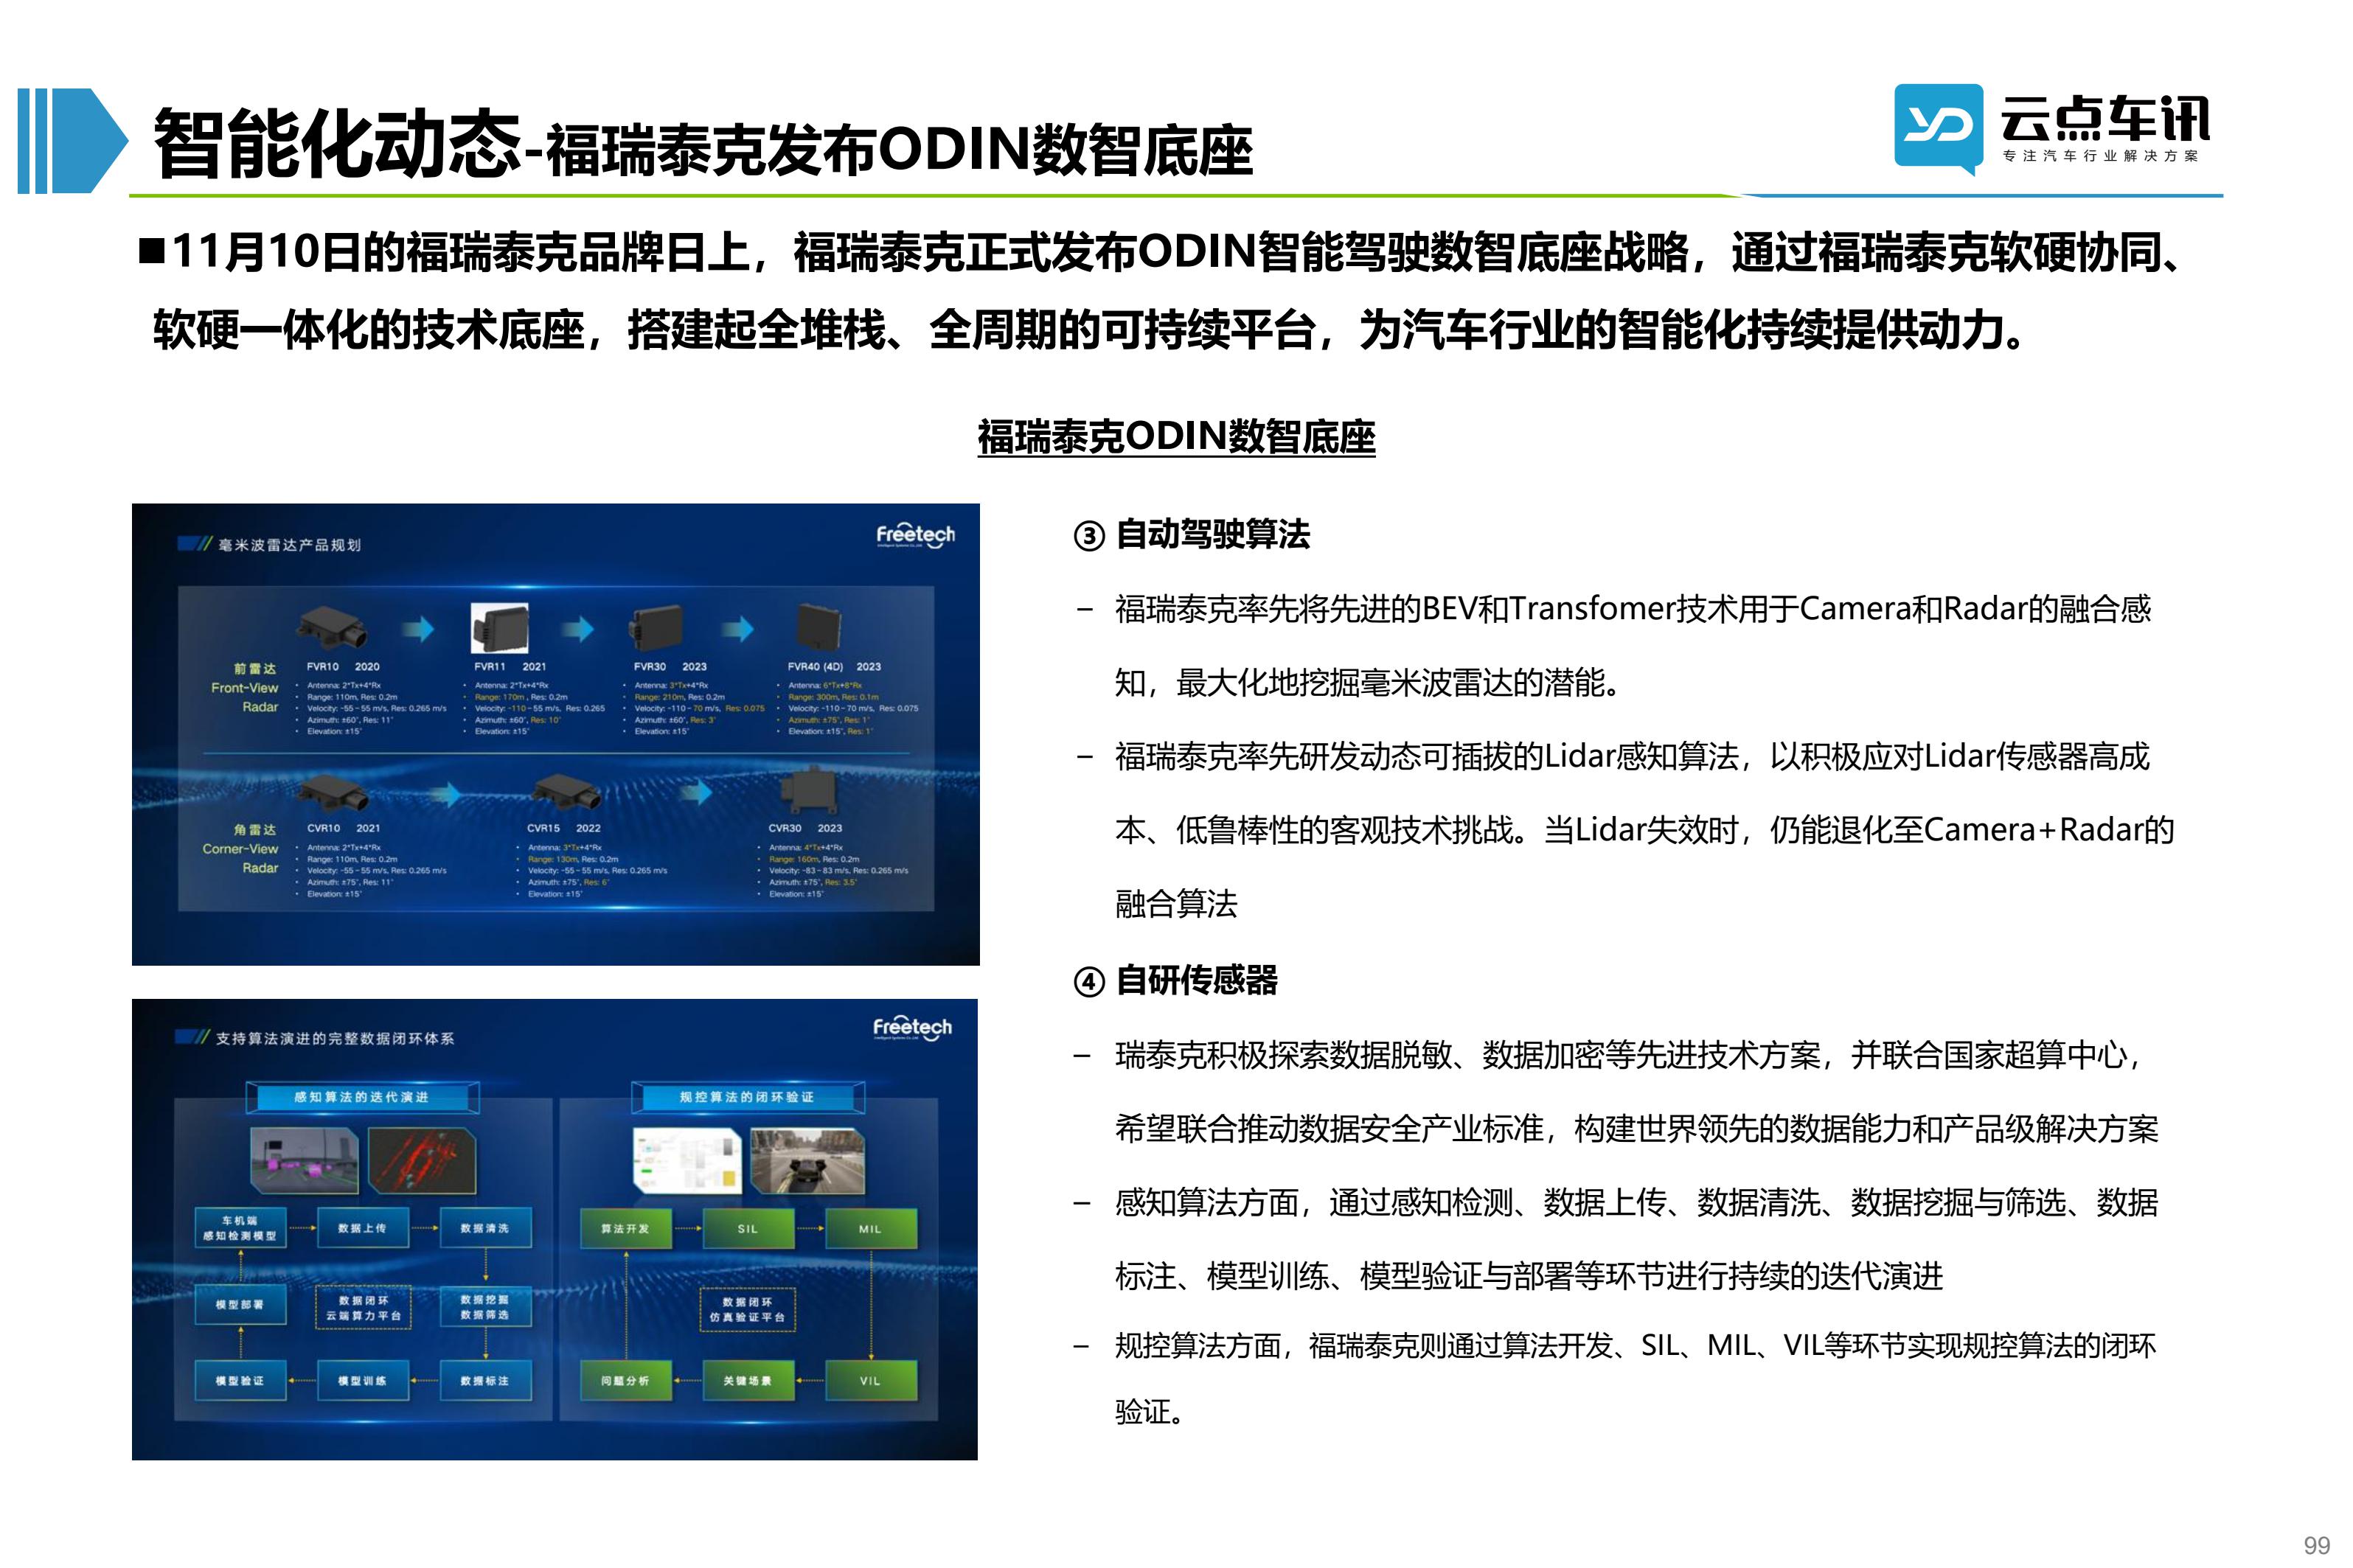Click the camera perception scene thumbnail with pink boxes
Viewport: 2353px width, 1568px height.
(x=304, y=1160)
